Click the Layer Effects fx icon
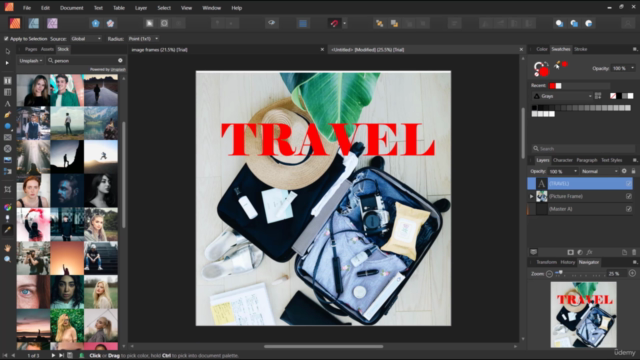The height and width of the screenshot is (360, 640). pos(589,252)
